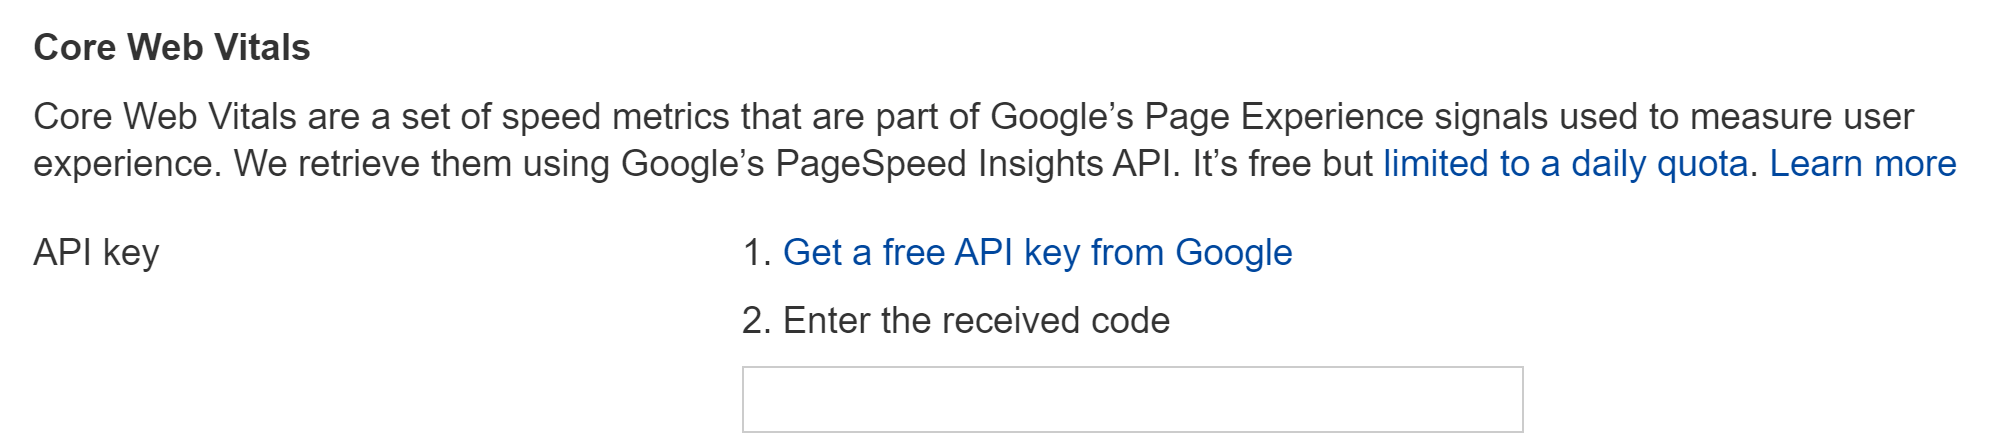Open the "limited to a daily quota" link
The height and width of the screenshot is (448, 1995).
click(1565, 164)
